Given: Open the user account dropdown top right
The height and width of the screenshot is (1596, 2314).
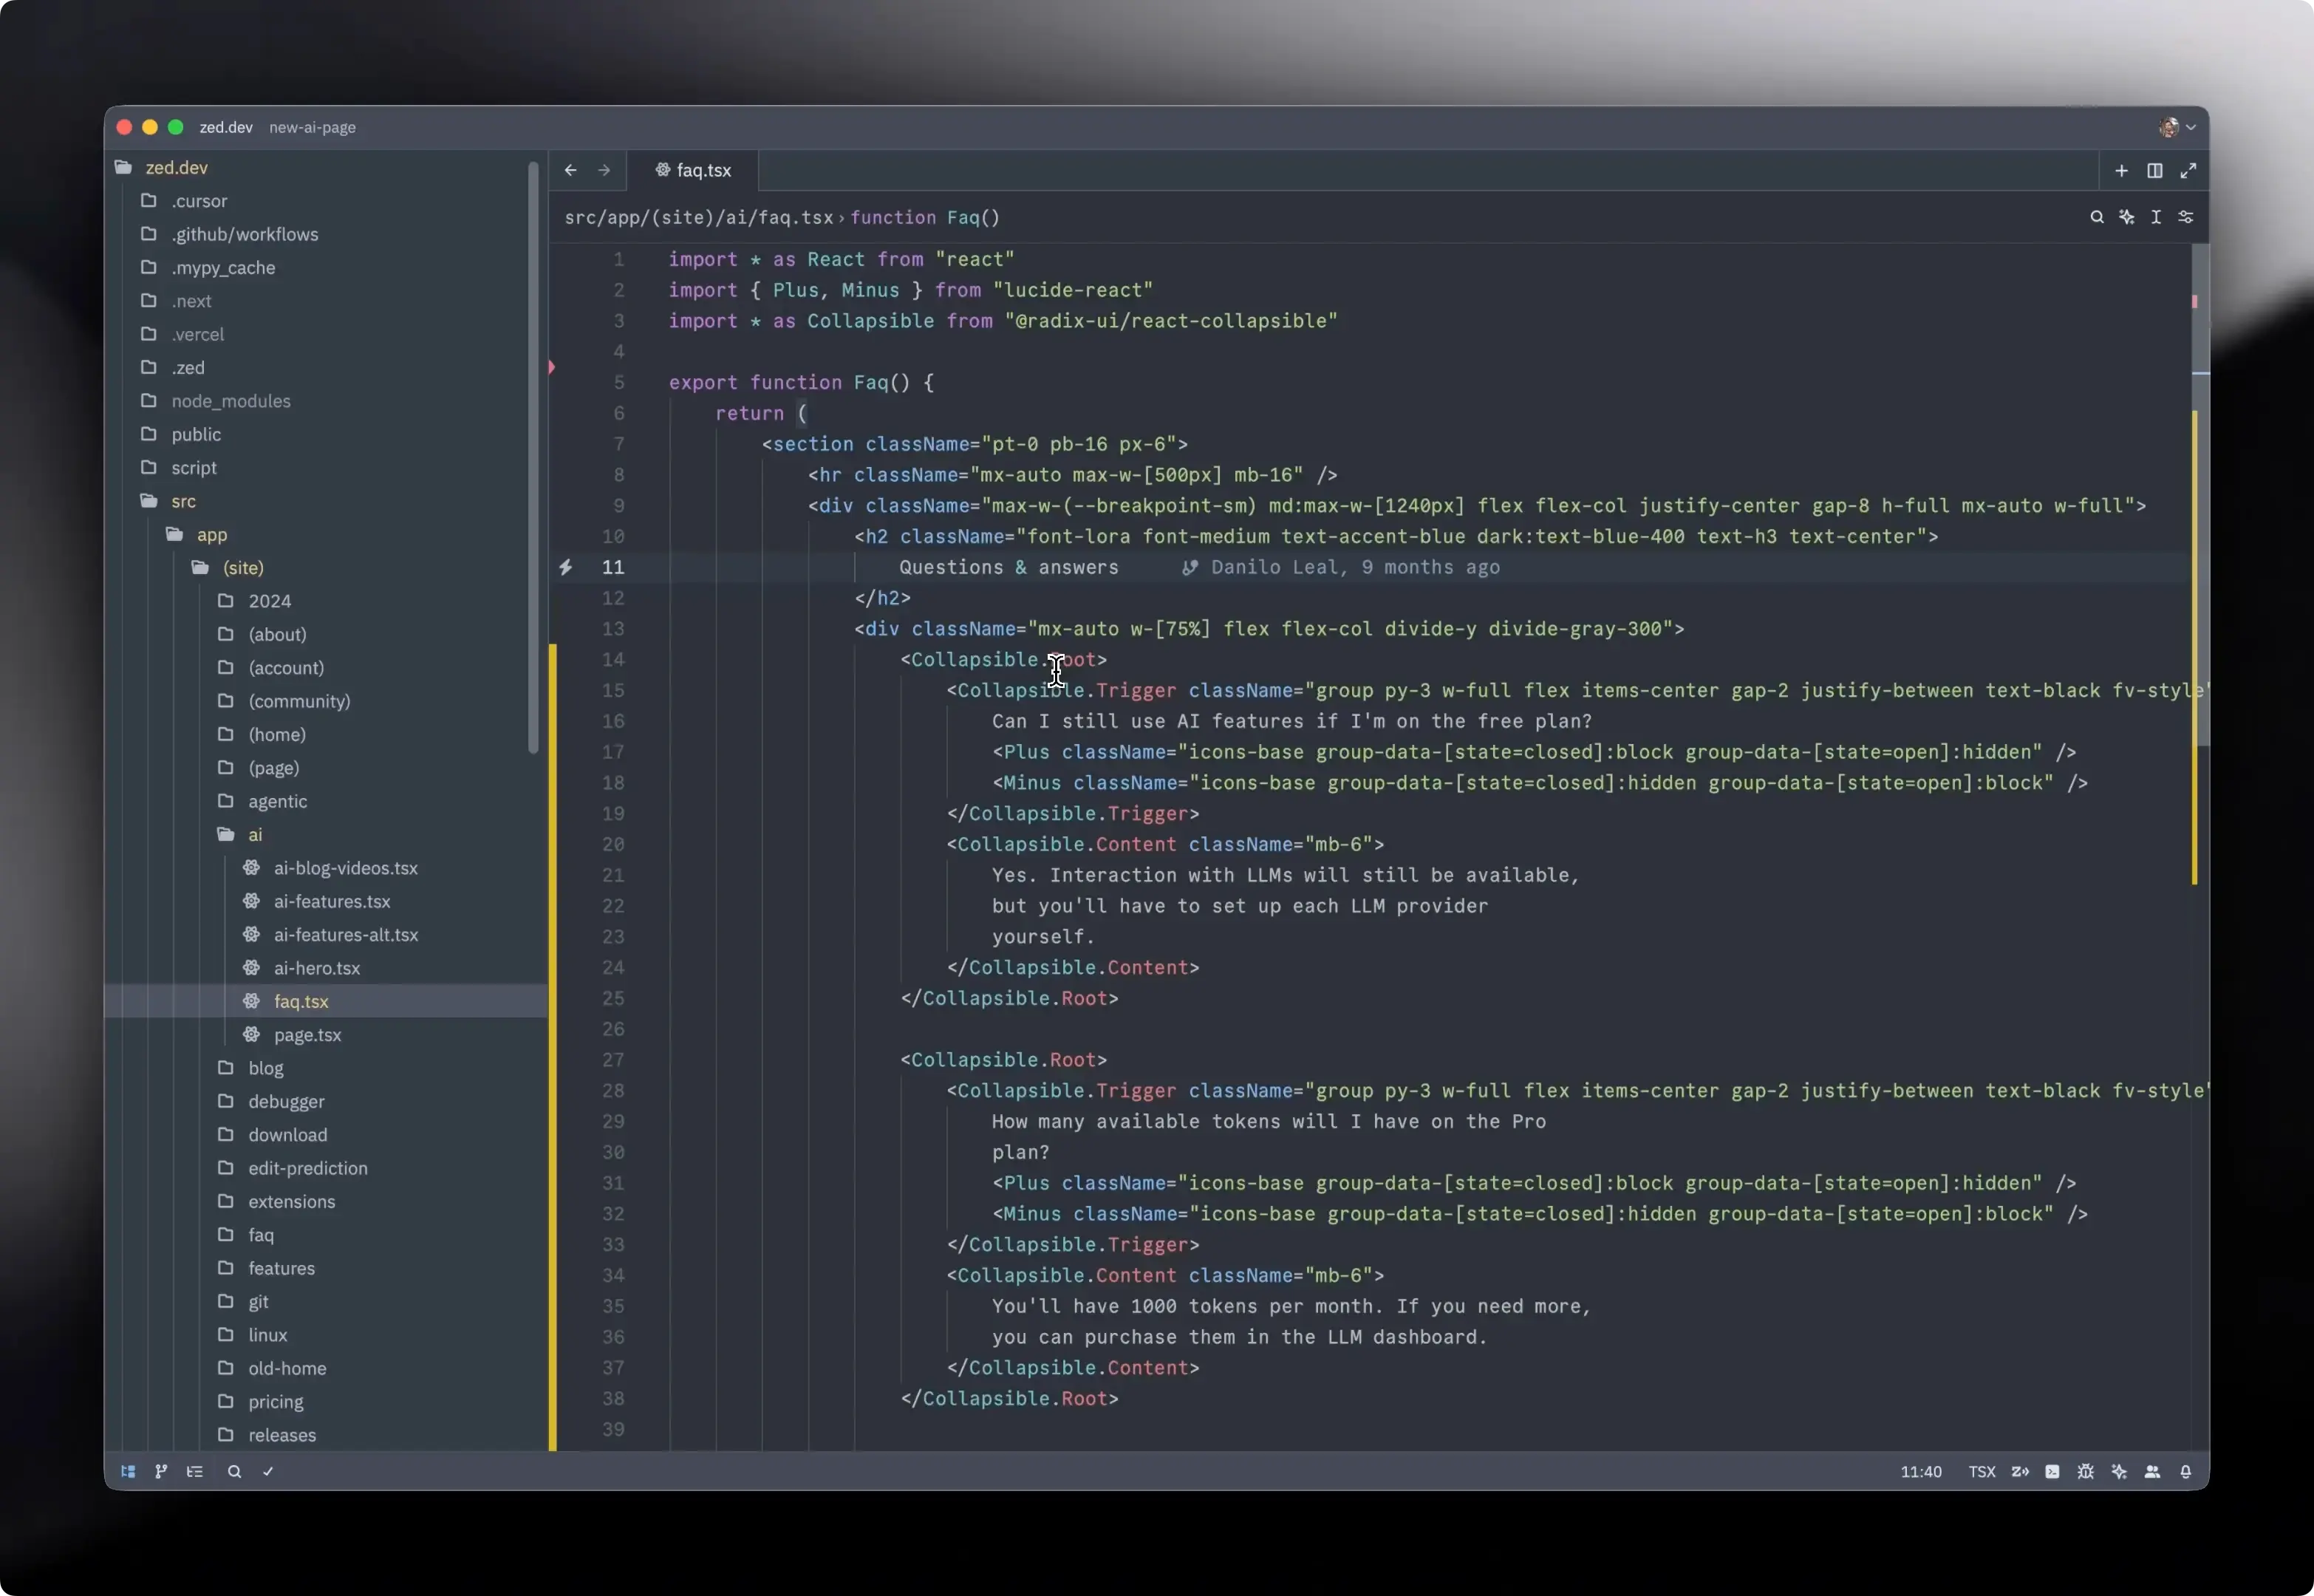Looking at the screenshot, I should pyautogui.click(x=2176, y=127).
